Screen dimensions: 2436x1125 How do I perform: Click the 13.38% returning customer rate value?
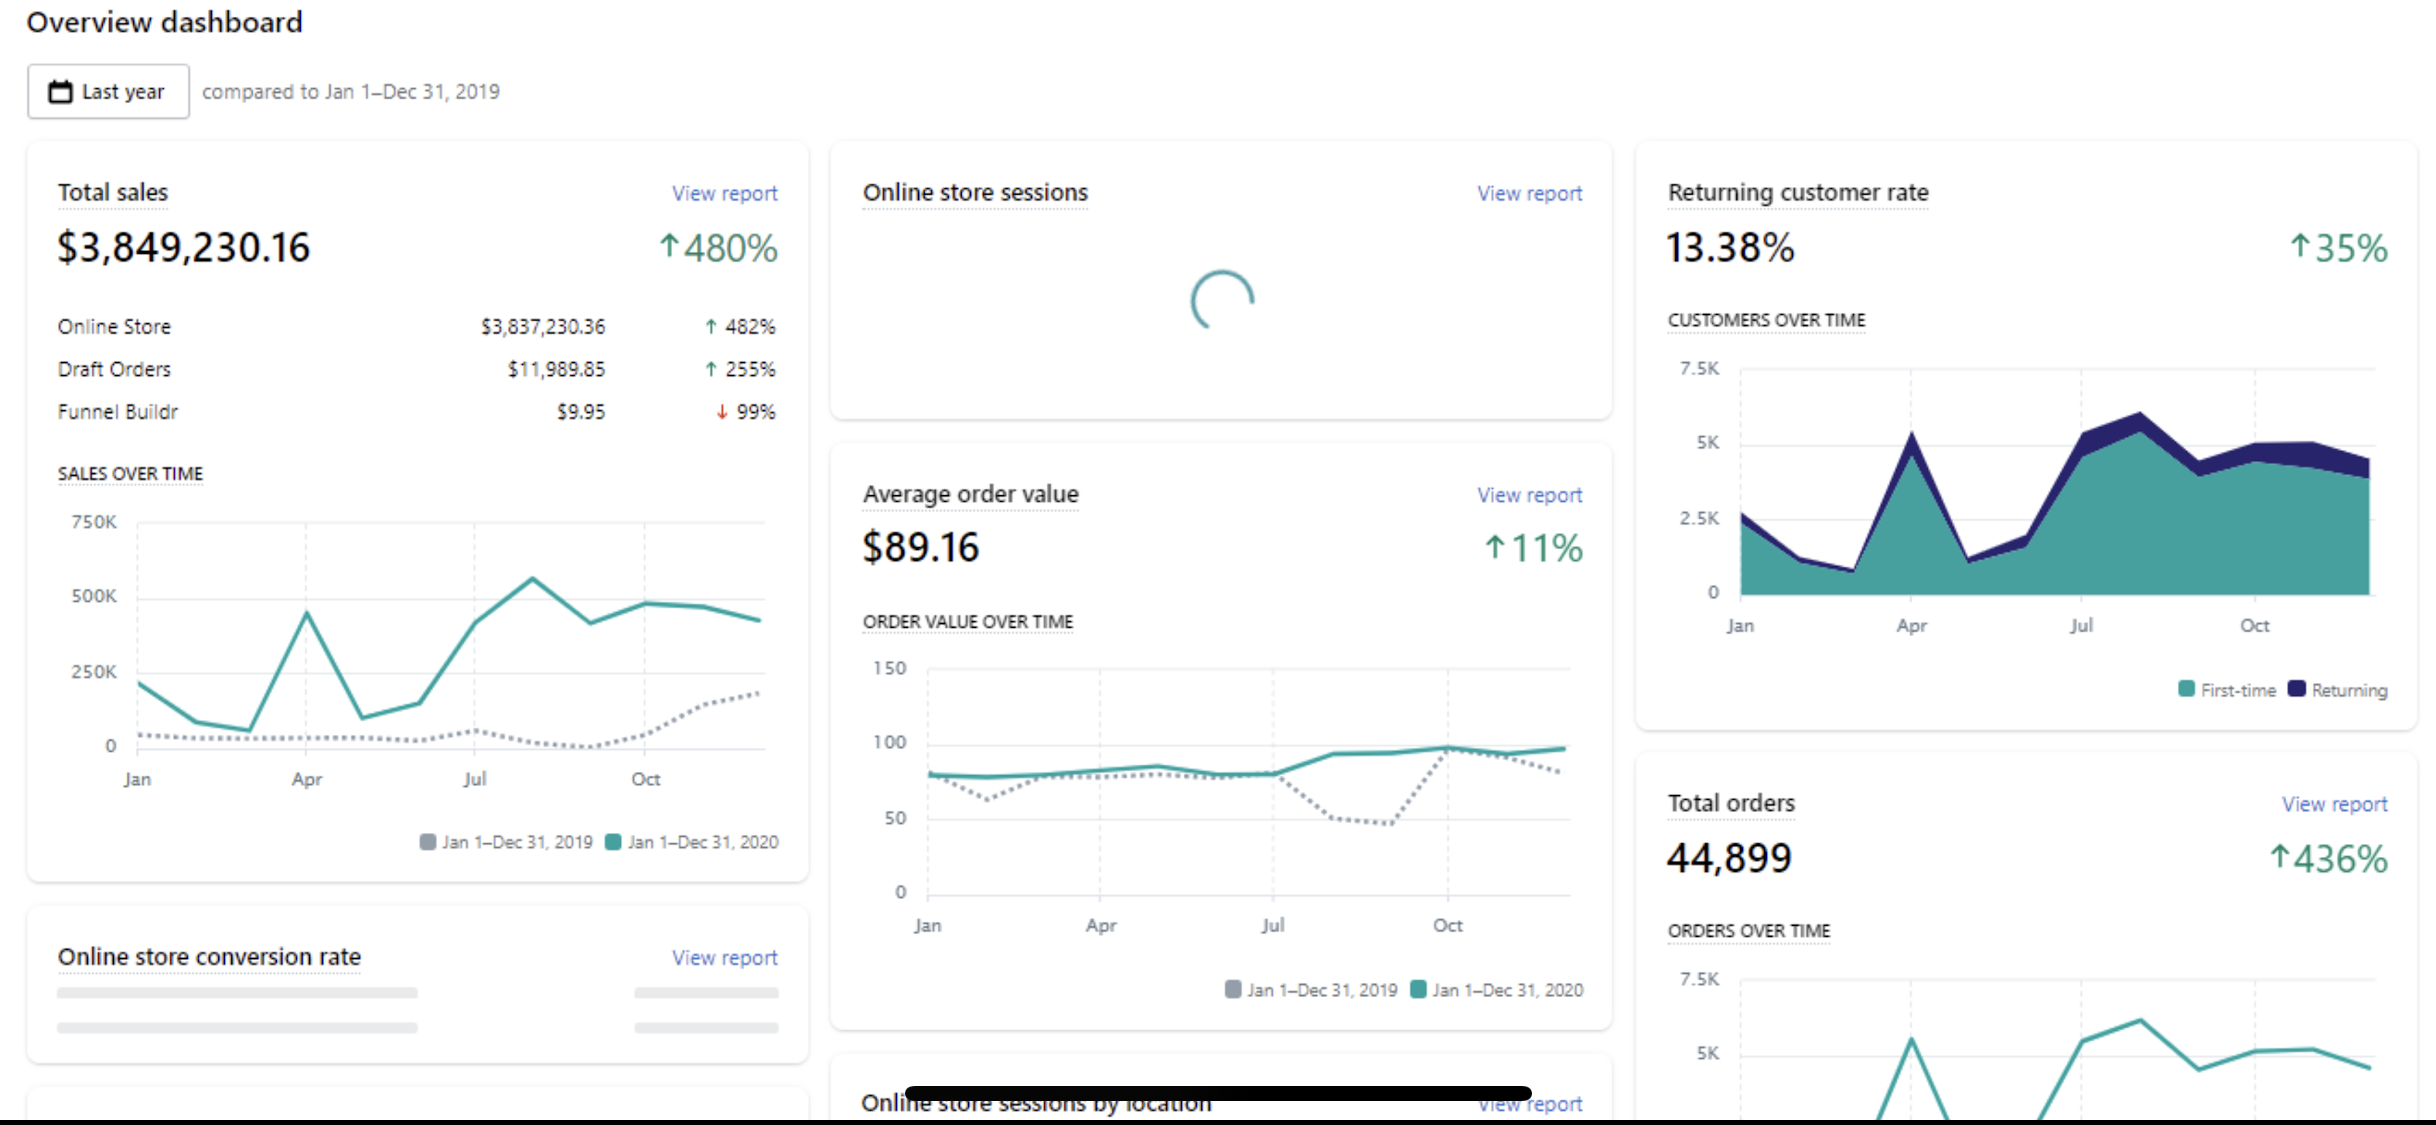point(1730,247)
